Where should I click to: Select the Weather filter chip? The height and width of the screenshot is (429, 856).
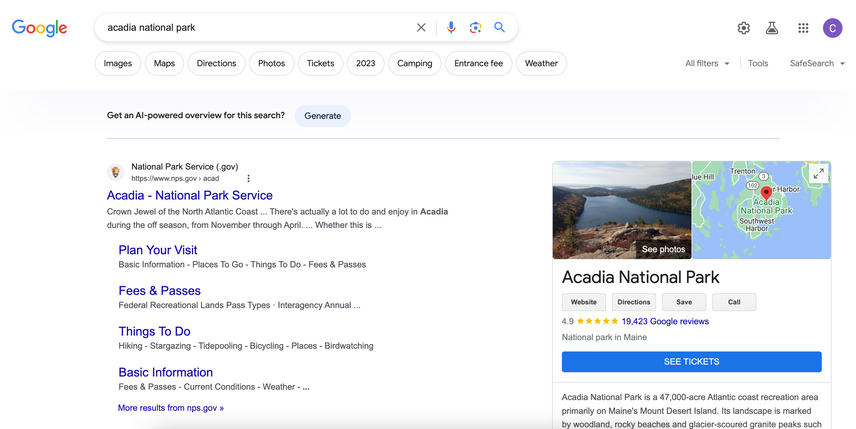pyautogui.click(x=541, y=63)
